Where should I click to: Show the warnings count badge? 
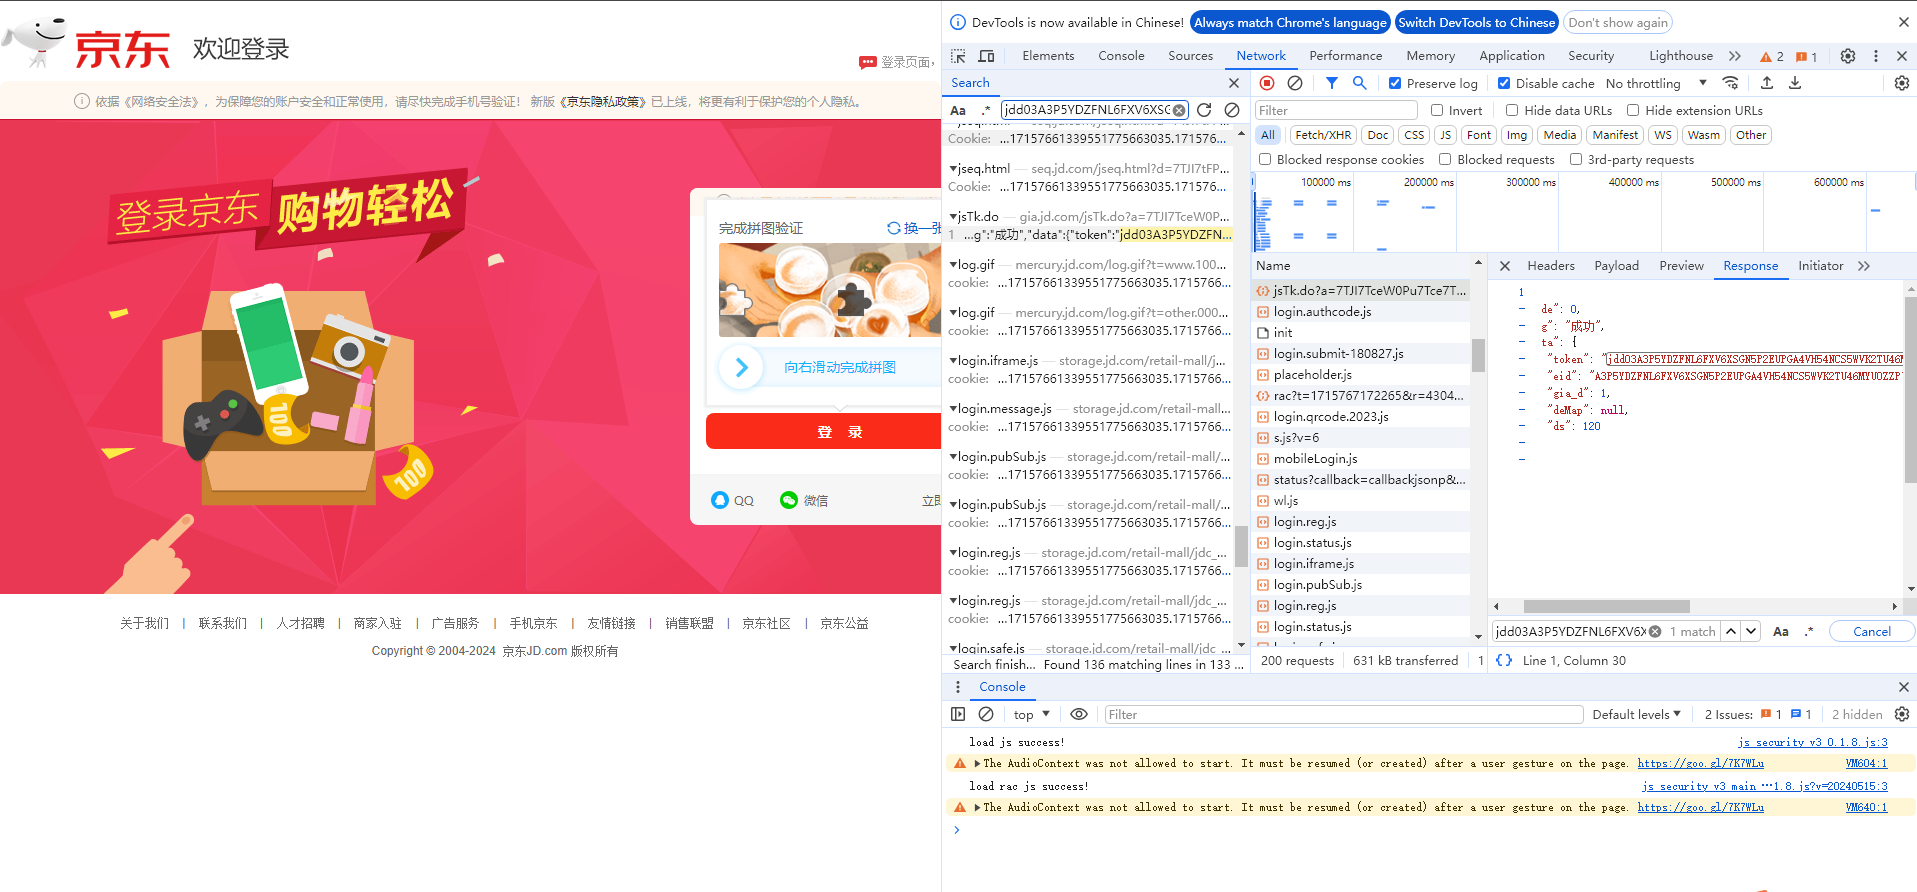(1772, 56)
